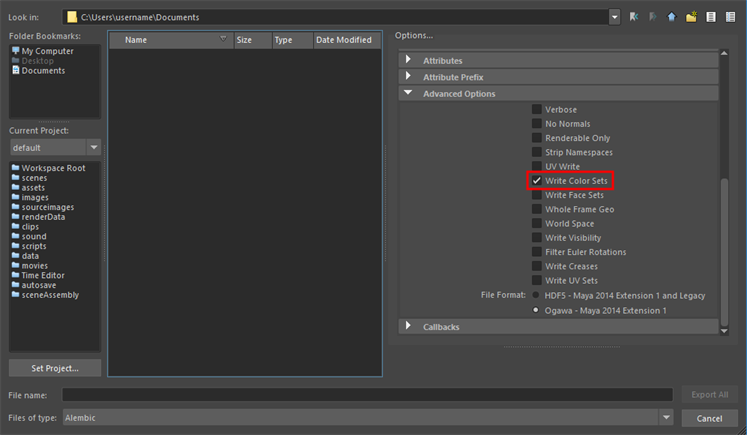The image size is (747, 435).
Task: Open the assets project folder
Action: click(28, 188)
